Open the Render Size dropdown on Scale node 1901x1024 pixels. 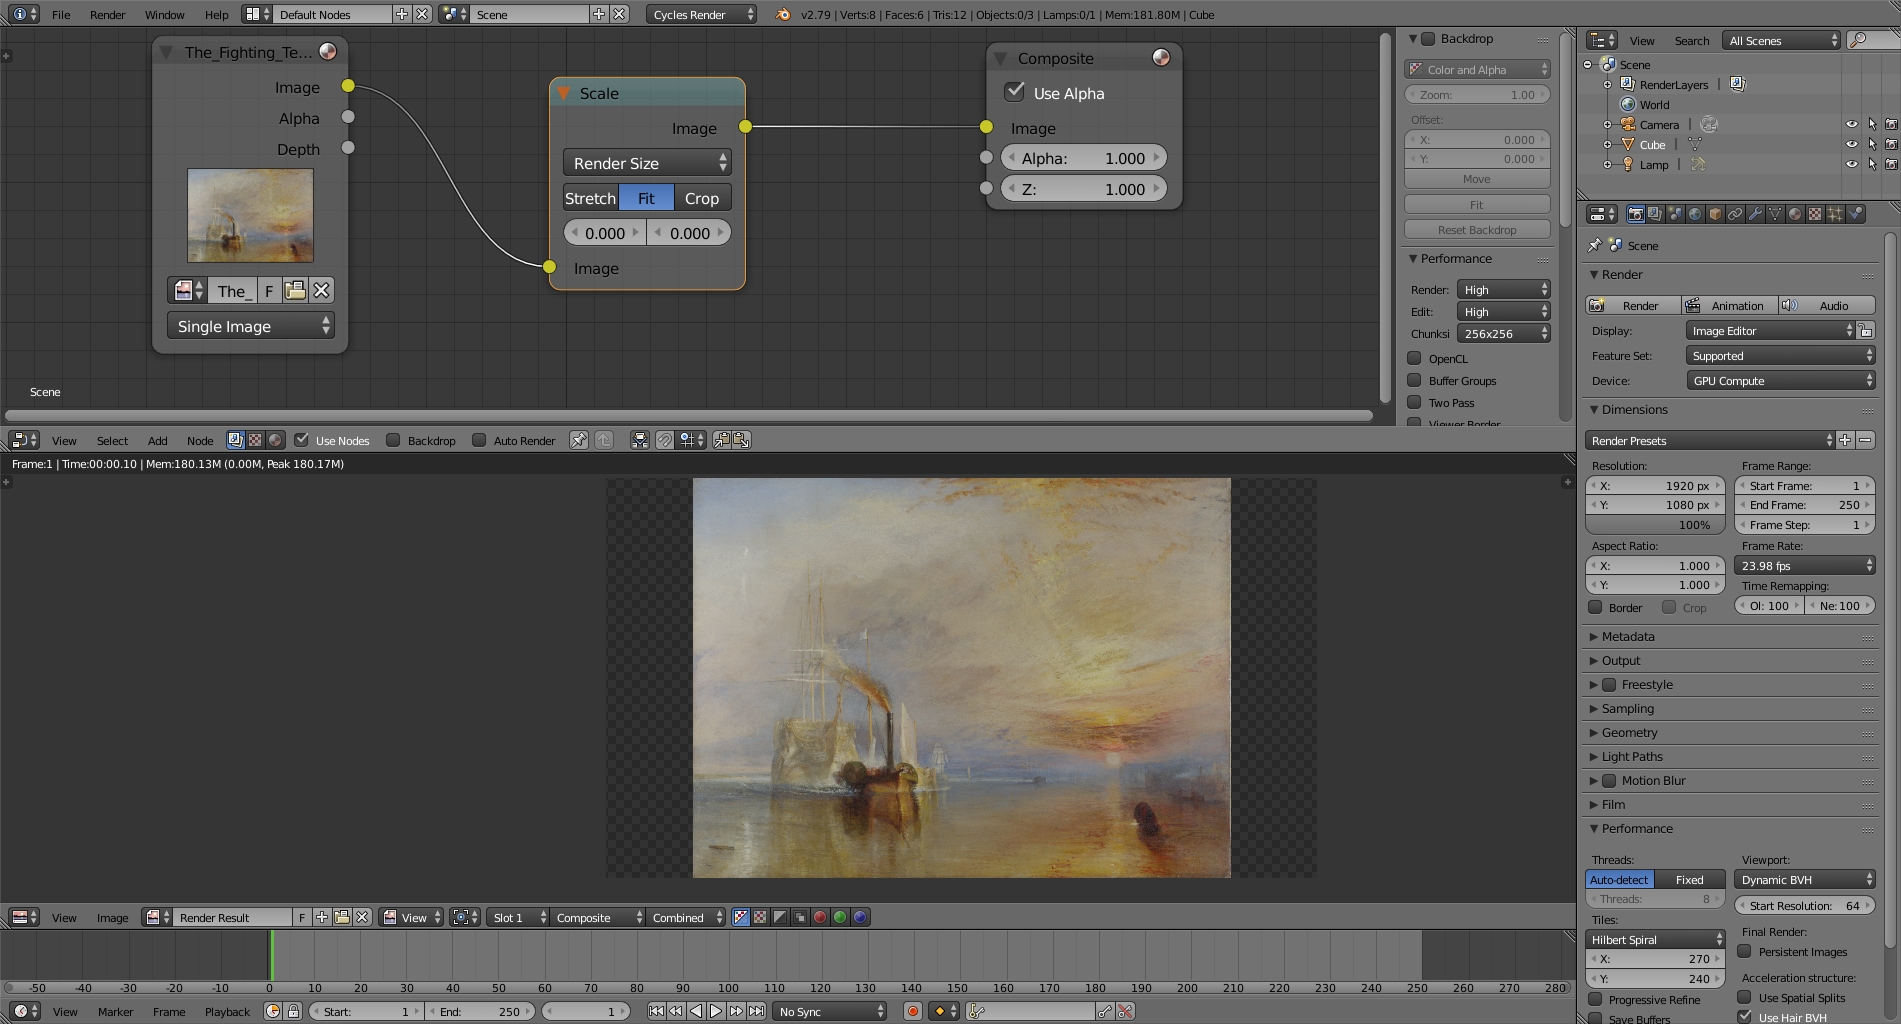tap(647, 163)
